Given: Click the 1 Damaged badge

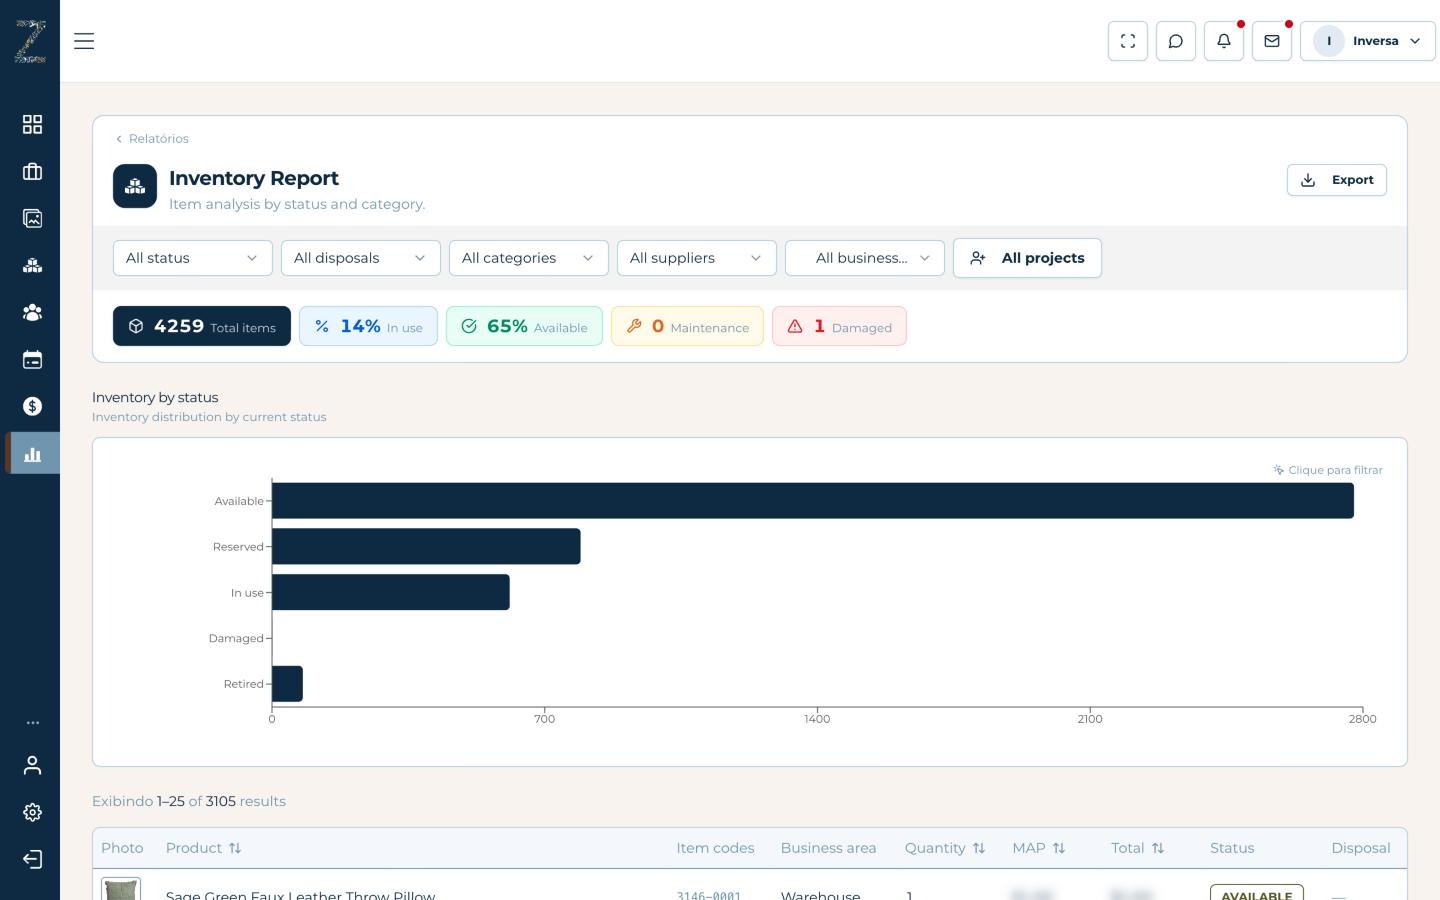Looking at the screenshot, I should (839, 326).
